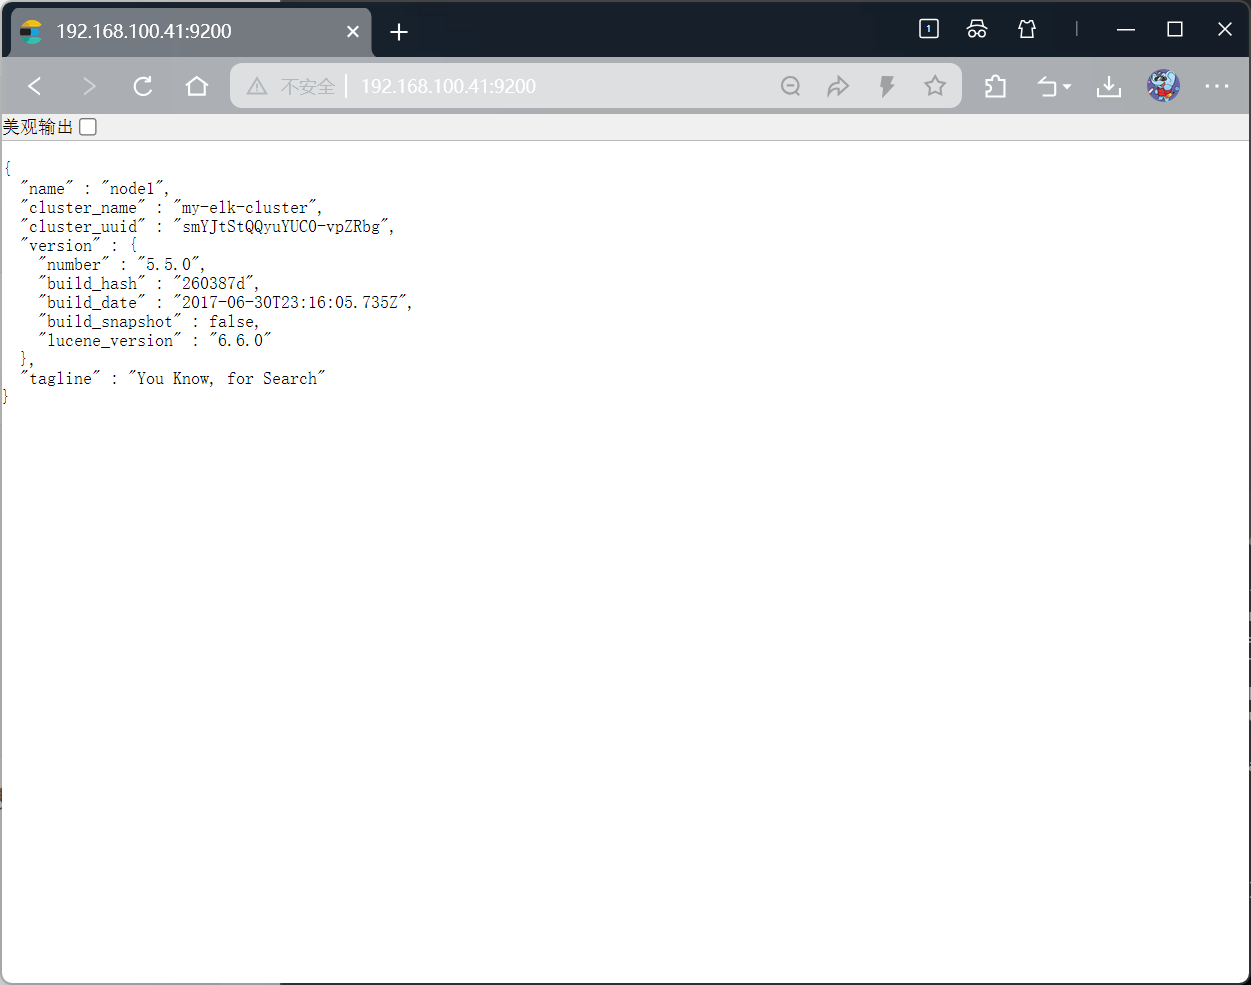The image size is (1251, 985).
Task: Click the zoom-out magnifier in the address bar
Action: (x=790, y=86)
